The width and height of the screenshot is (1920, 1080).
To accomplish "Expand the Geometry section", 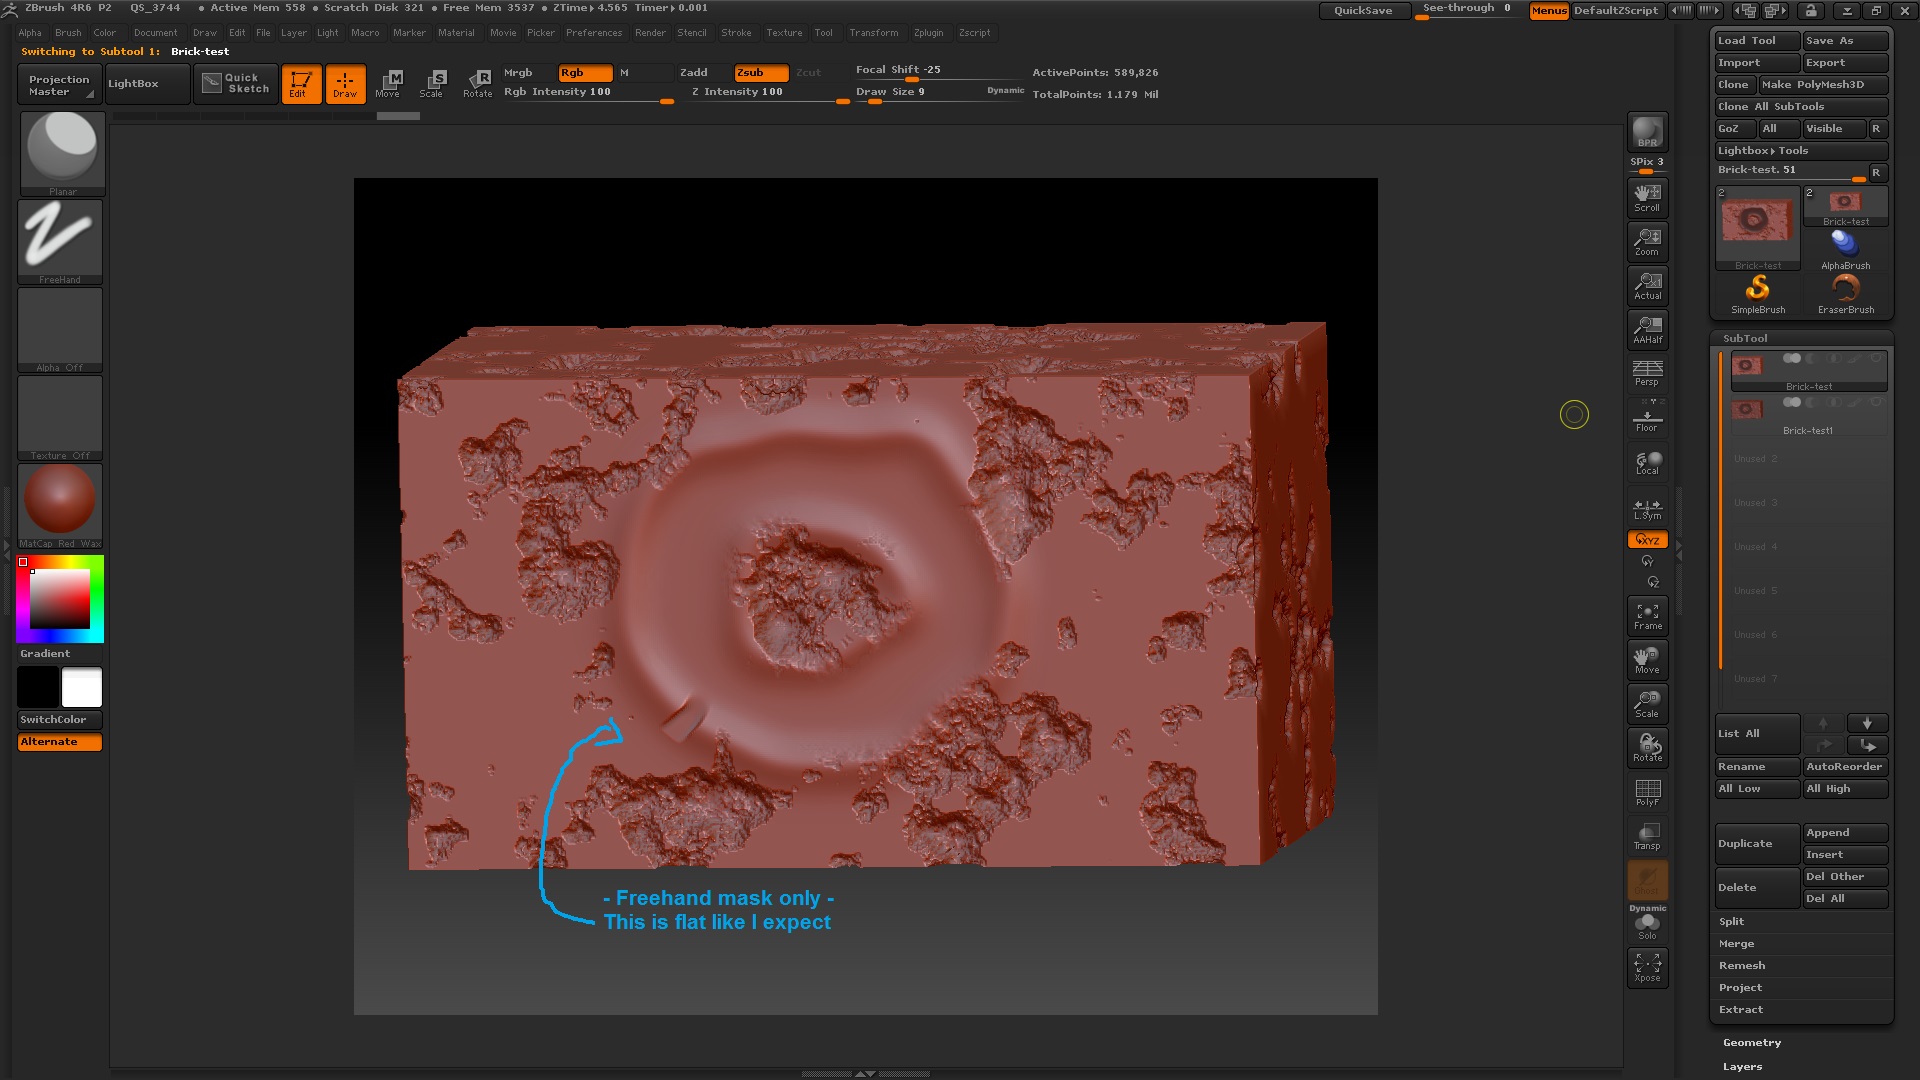I will 1751,1042.
